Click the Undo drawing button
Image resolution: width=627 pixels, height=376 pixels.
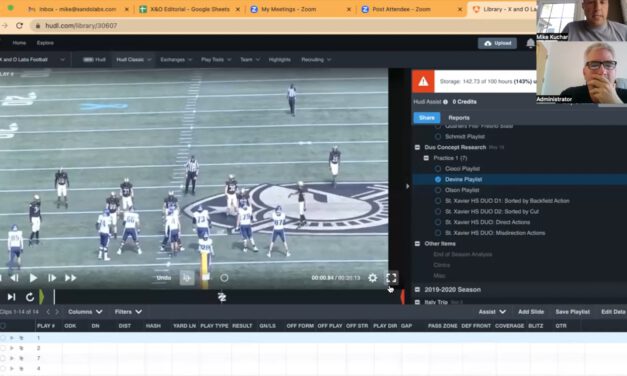tap(164, 278)
